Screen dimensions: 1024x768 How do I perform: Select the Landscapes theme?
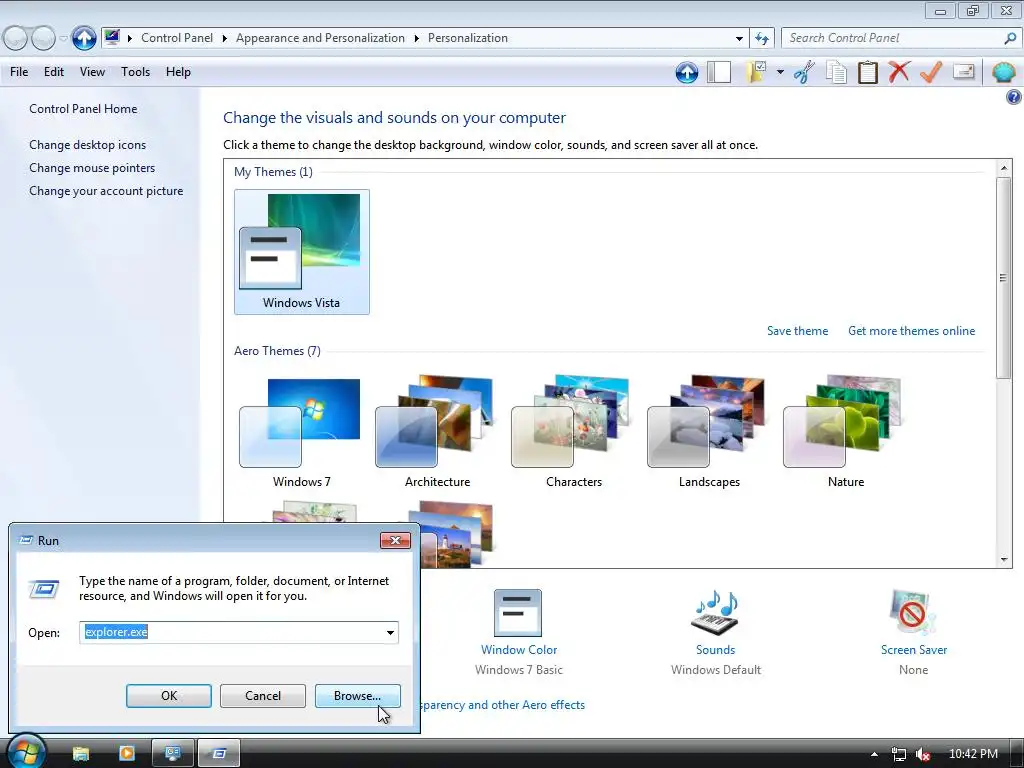click(709, 431)
